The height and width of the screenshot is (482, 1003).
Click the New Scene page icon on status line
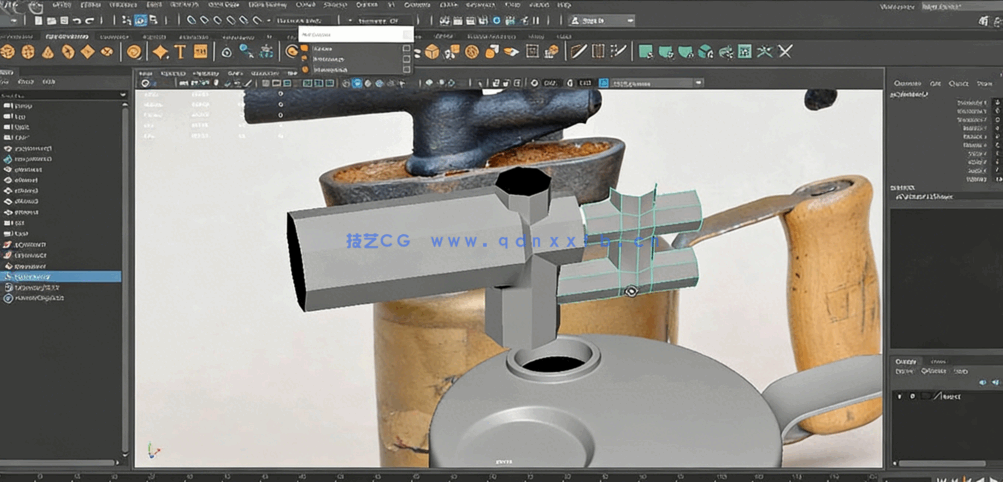[38, 20]
